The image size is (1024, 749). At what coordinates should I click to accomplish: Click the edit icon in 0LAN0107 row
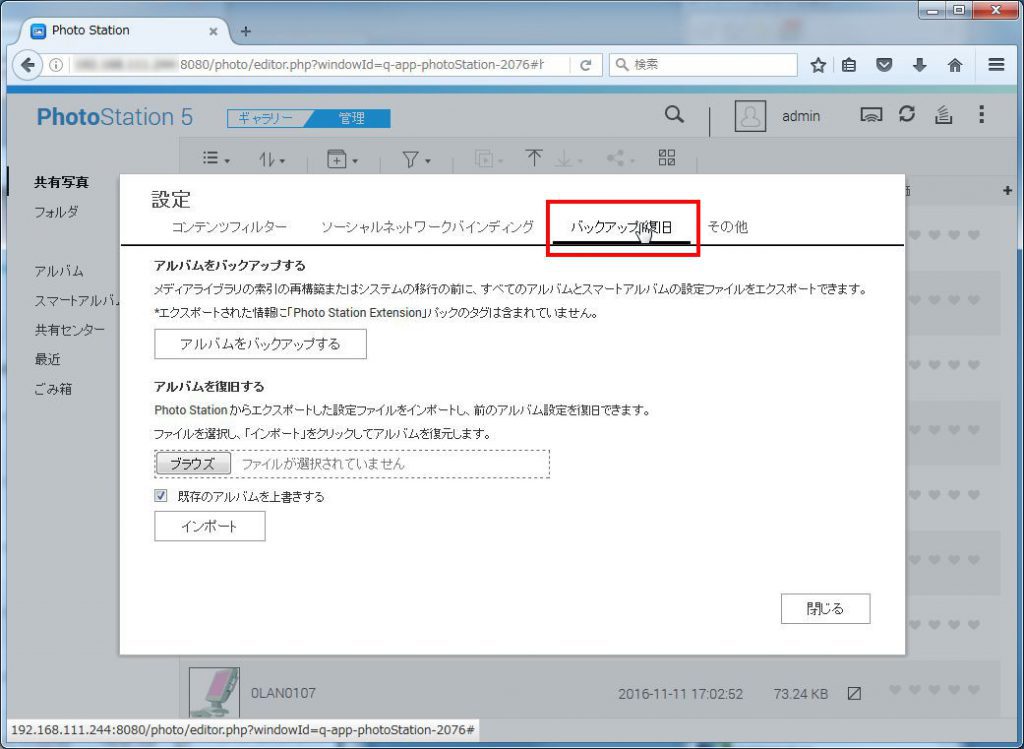click(x=854, y=693)
